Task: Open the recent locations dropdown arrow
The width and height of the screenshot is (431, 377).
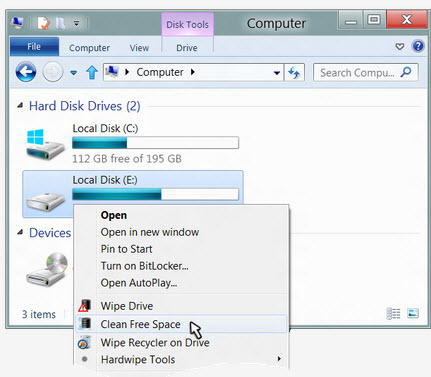Action: [x=74, y=72]
